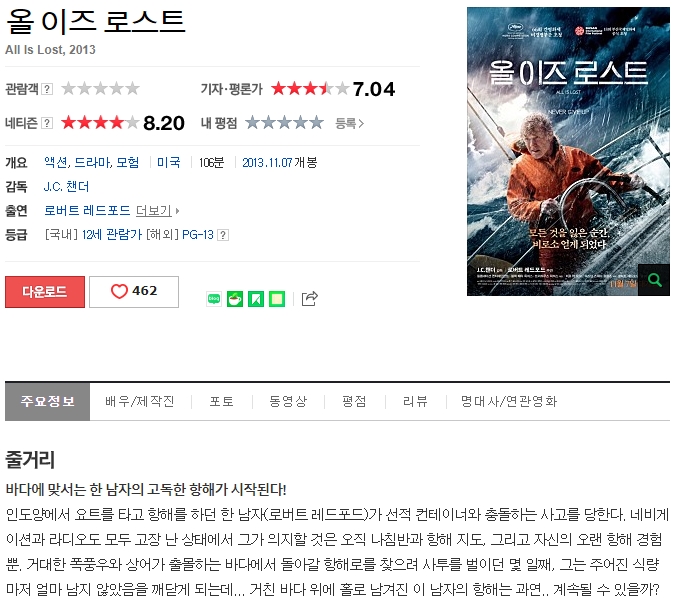Open the help icon next to 관람객
This screenshot has height=607, width=678.
click(x=47, y=89)
